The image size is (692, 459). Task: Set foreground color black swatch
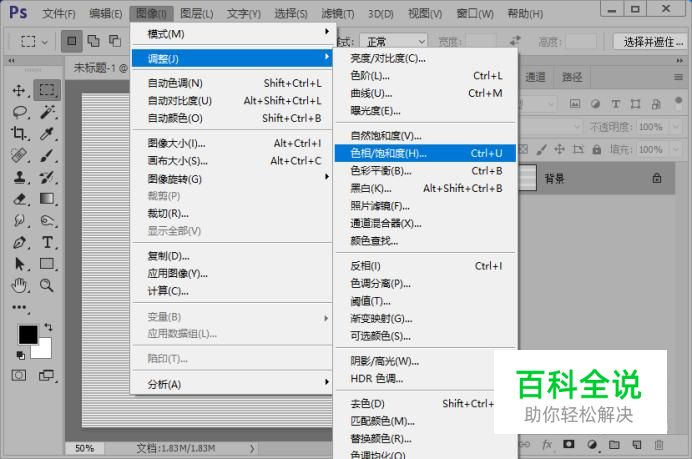pos(27,334)
